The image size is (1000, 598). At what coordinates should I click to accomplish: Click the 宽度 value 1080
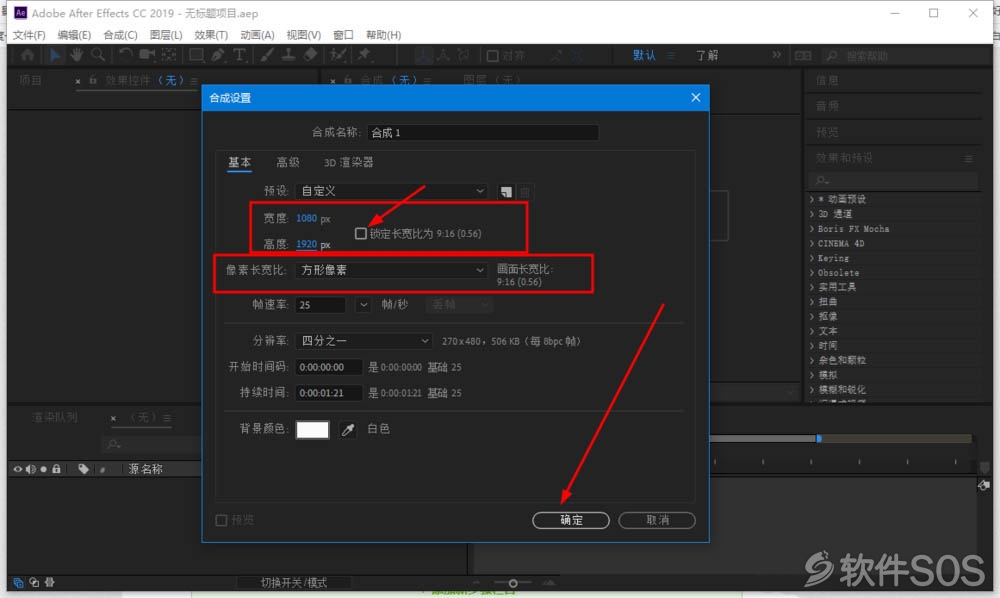(306, 218)
